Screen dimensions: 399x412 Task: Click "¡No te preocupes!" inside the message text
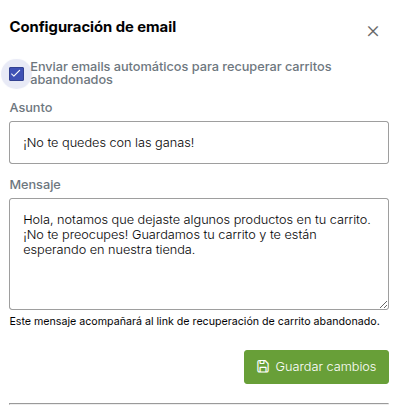[x=76, y=235]
